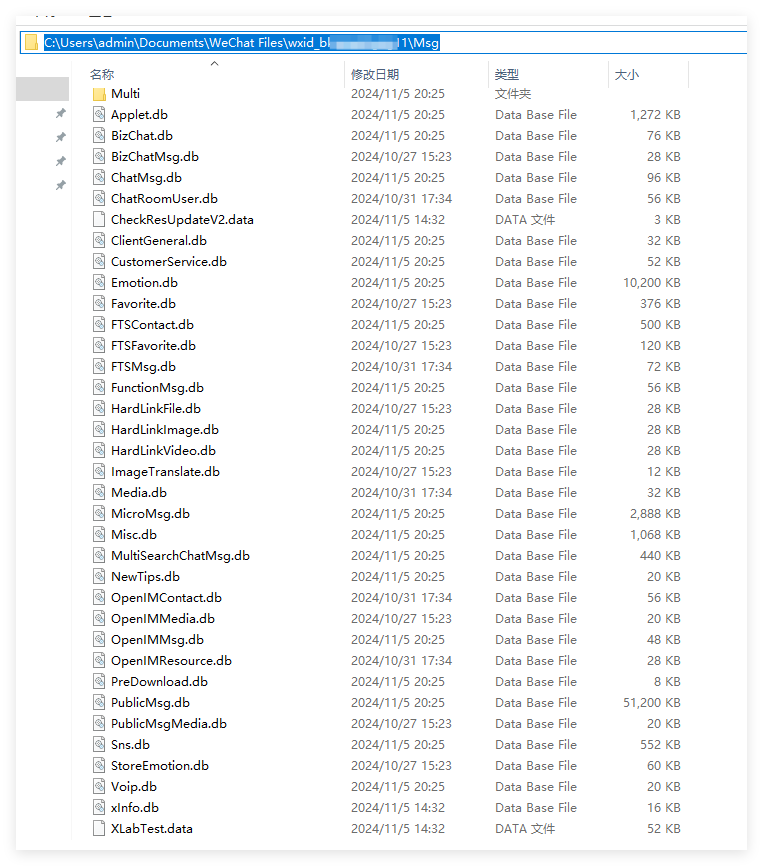Click the modified date of xInfo.db
This screenshot has width=763, height=866.
398,807
